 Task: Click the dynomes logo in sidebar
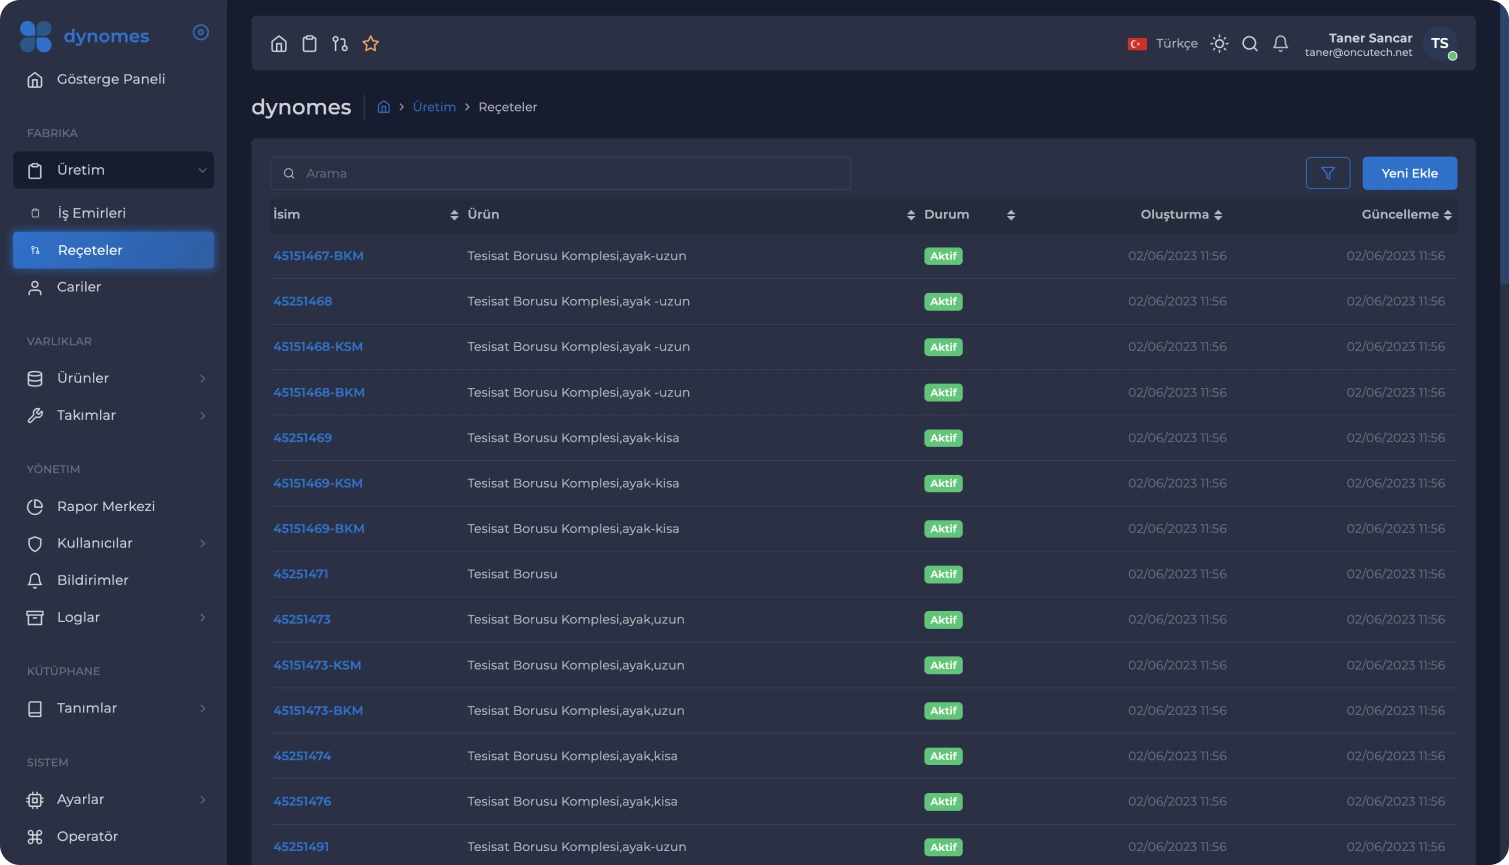(x=84, y=36)
